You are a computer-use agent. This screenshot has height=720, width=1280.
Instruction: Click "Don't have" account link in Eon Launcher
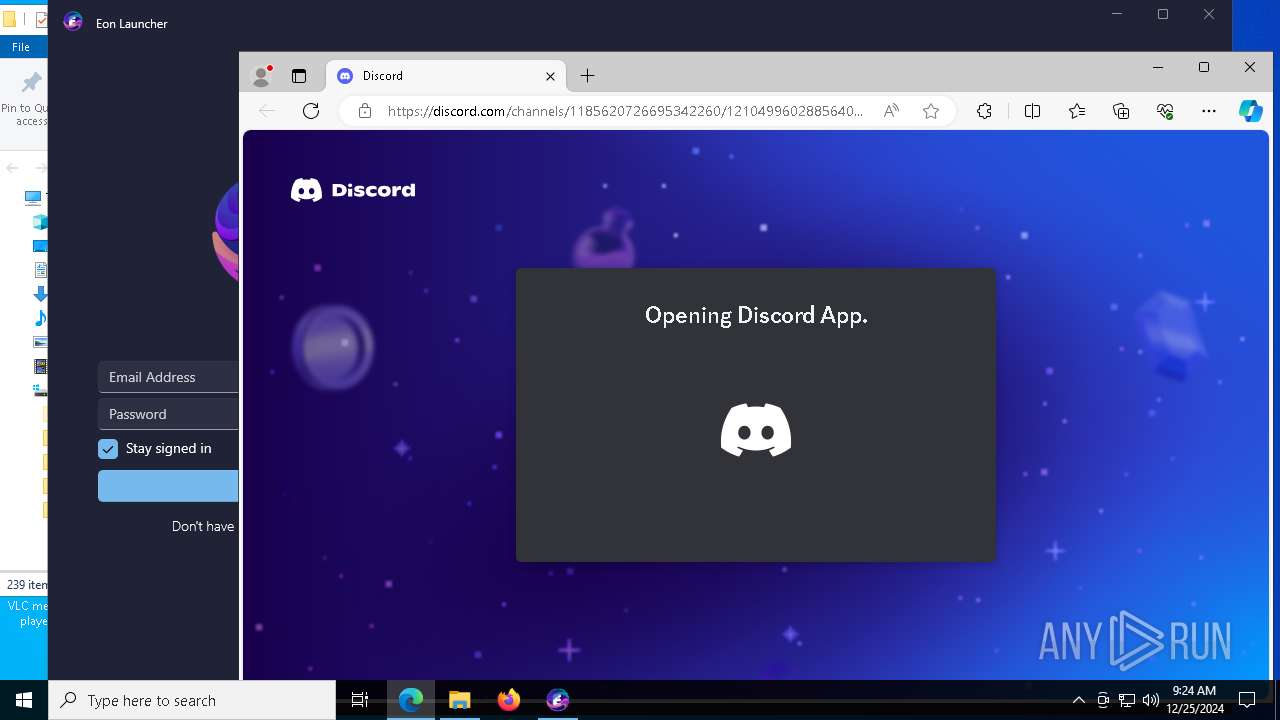click(x=203, y=526)
